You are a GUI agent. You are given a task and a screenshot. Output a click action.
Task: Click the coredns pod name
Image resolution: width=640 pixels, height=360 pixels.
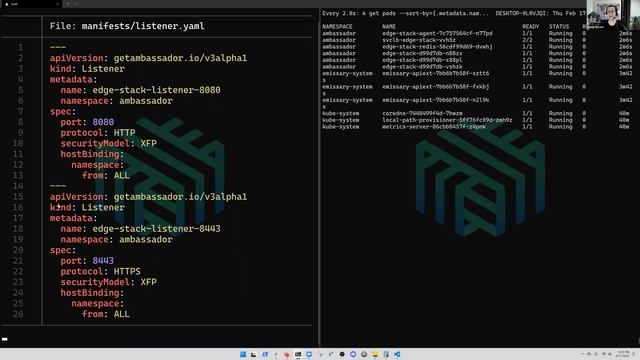[422, 113]
